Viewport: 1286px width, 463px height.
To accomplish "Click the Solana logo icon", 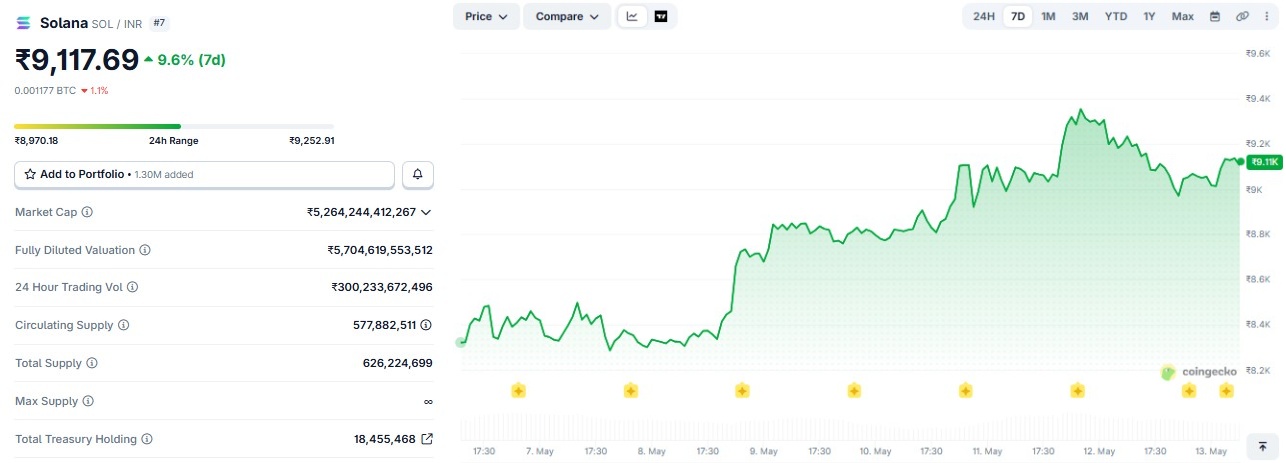I will pos(24,22).
